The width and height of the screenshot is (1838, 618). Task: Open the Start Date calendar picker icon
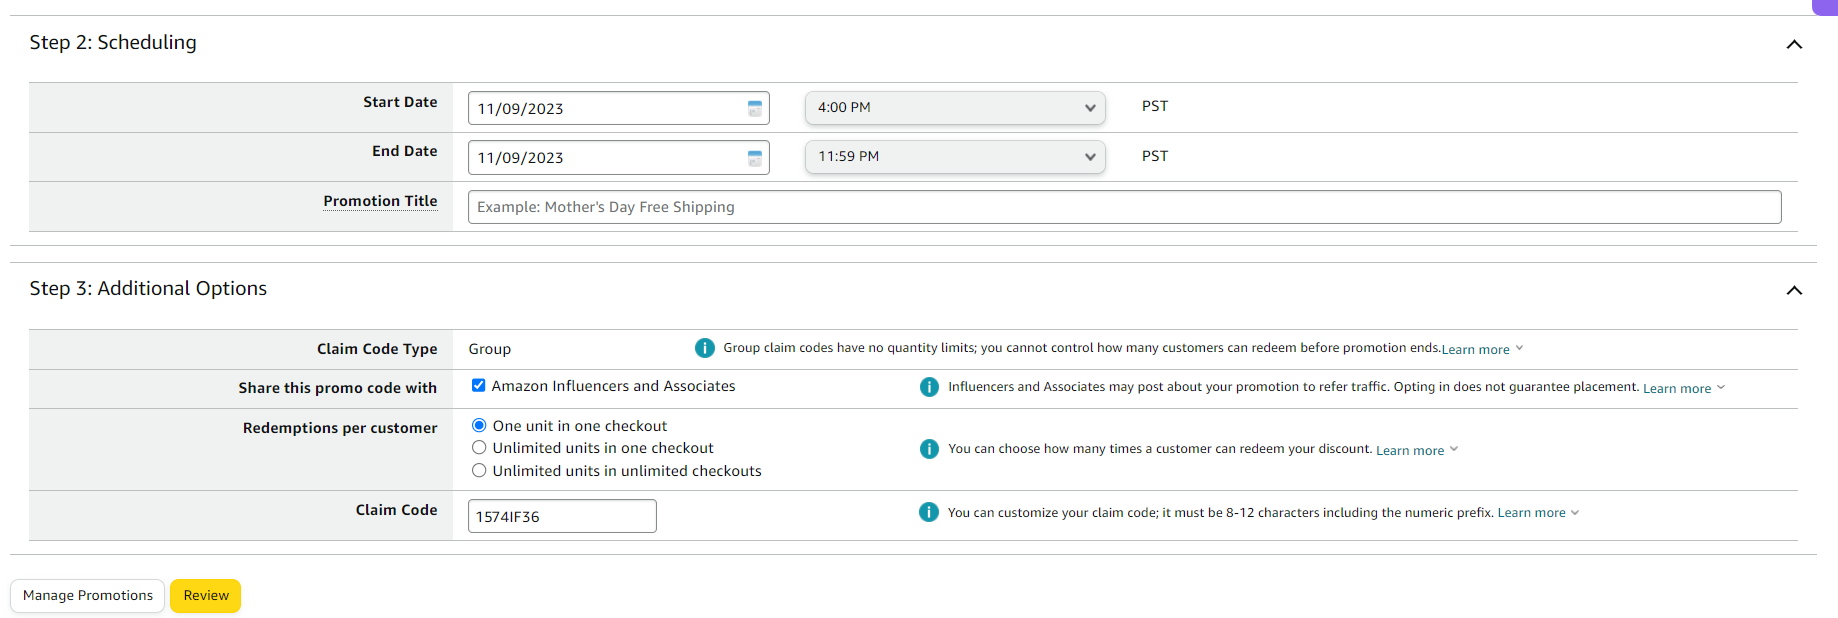[755, 108]
